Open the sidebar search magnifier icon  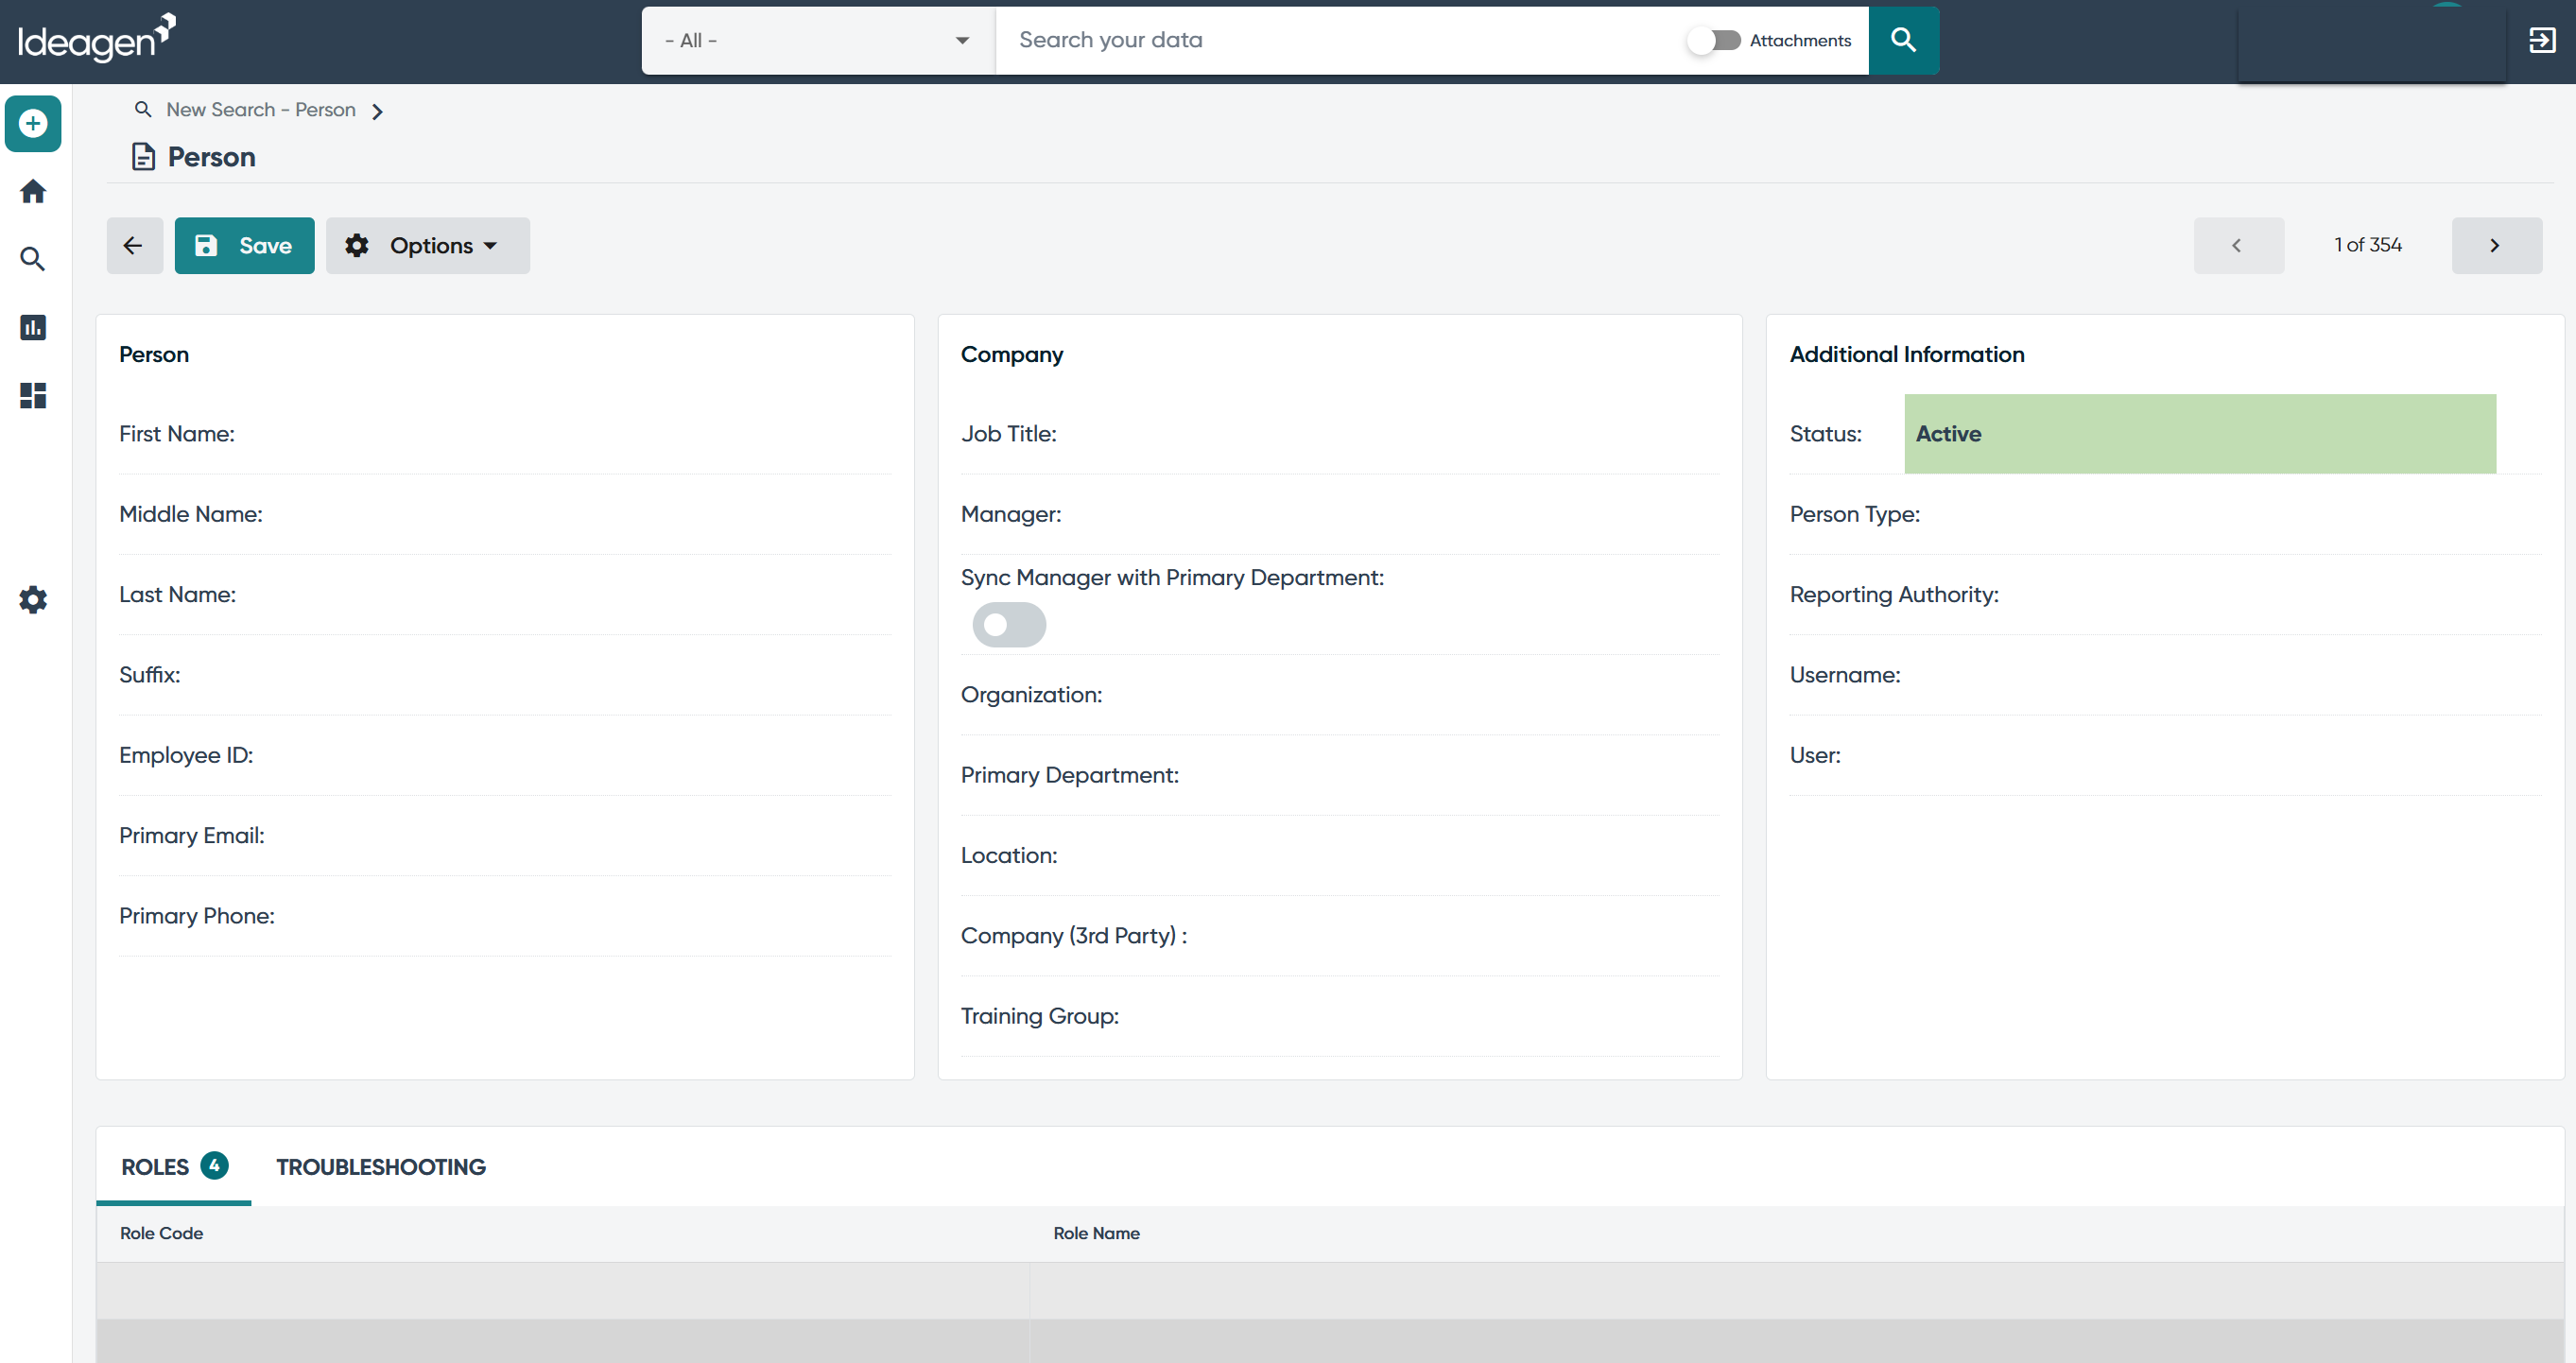[x=33, y=259]
